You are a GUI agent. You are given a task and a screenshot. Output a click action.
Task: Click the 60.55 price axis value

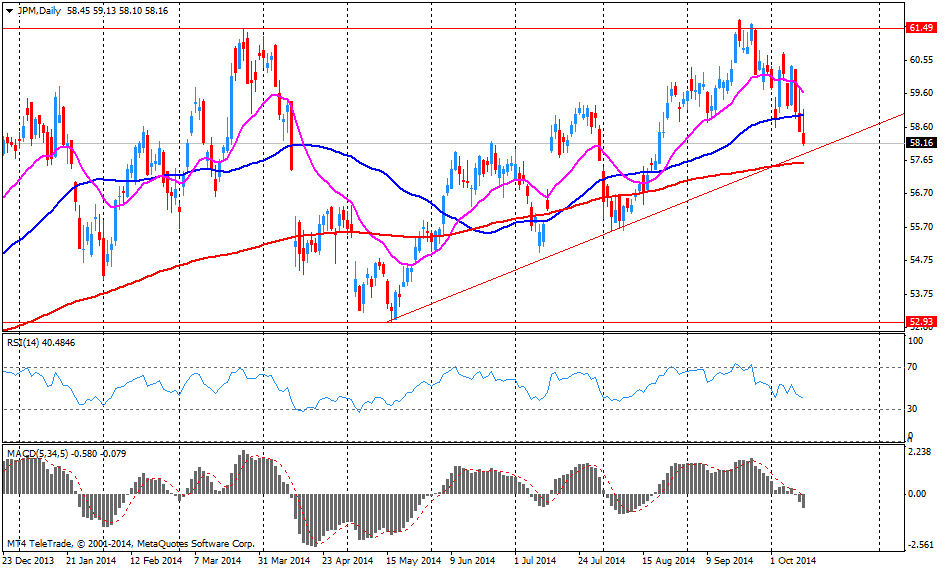[920, 60]
